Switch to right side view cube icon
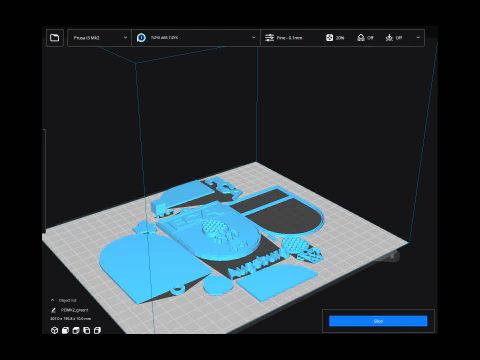The height and width of the screenshot is (360, 480). point(97,330)
